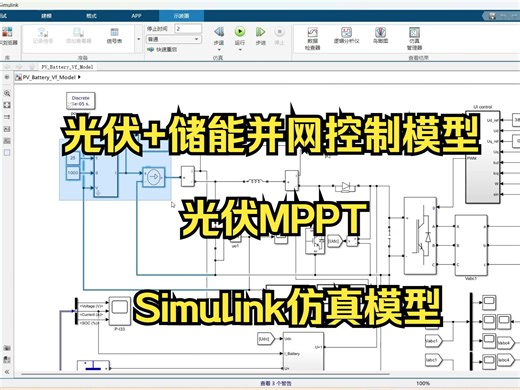520x390 pixels.
Task: Switch to the 建模 ribbon tab
Action: point(46,16)
